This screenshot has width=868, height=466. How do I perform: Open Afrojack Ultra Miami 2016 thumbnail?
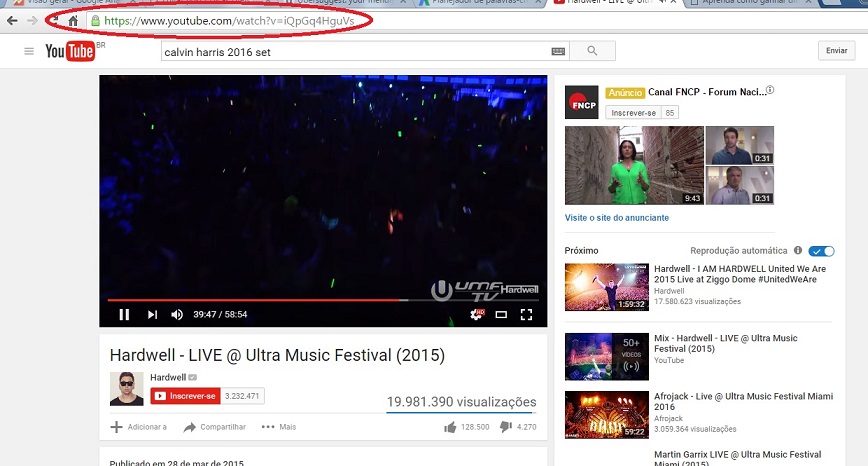[607, 415]
